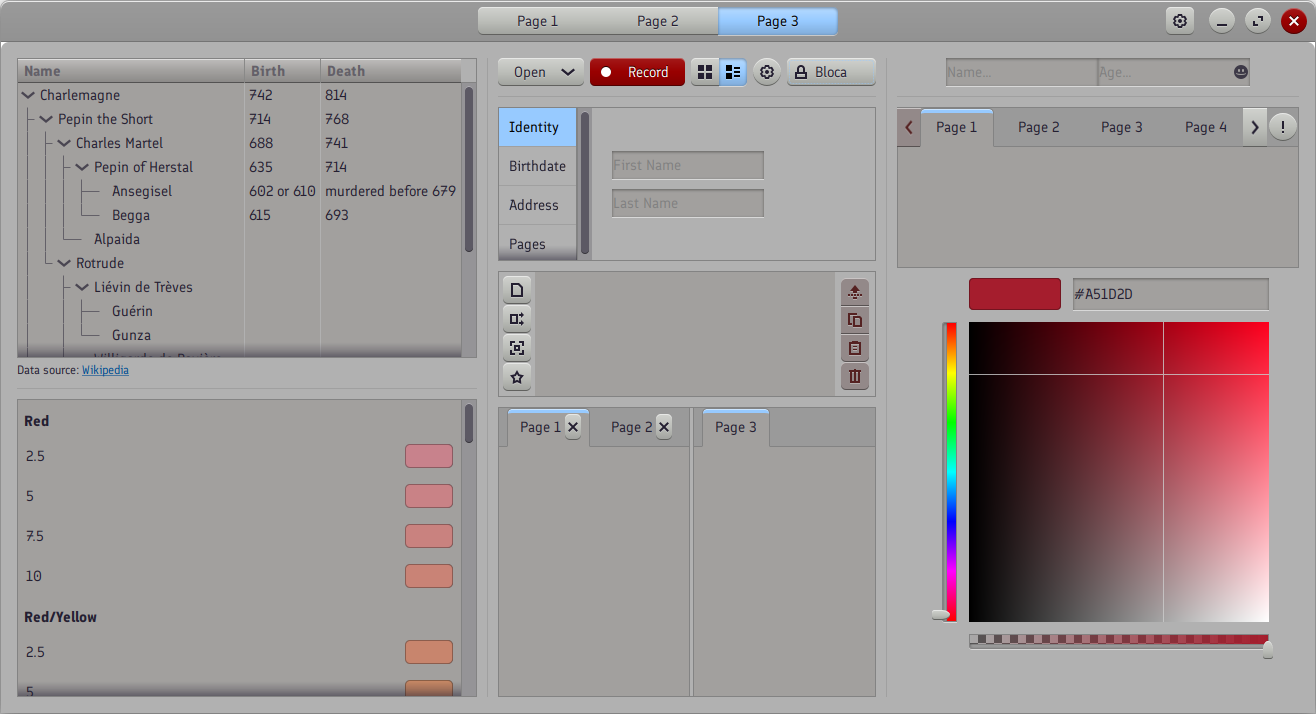Screen dimensions: 1316x714
Task: Select Page 3 in the scrollable tab strip
Action: pos(1122,127)
